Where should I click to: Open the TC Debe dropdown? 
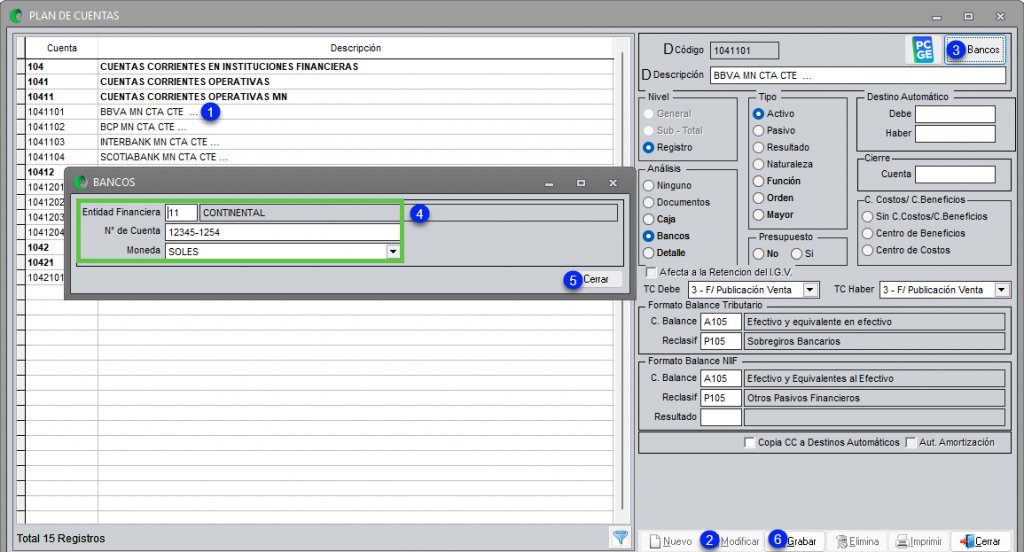coord(810,289)
